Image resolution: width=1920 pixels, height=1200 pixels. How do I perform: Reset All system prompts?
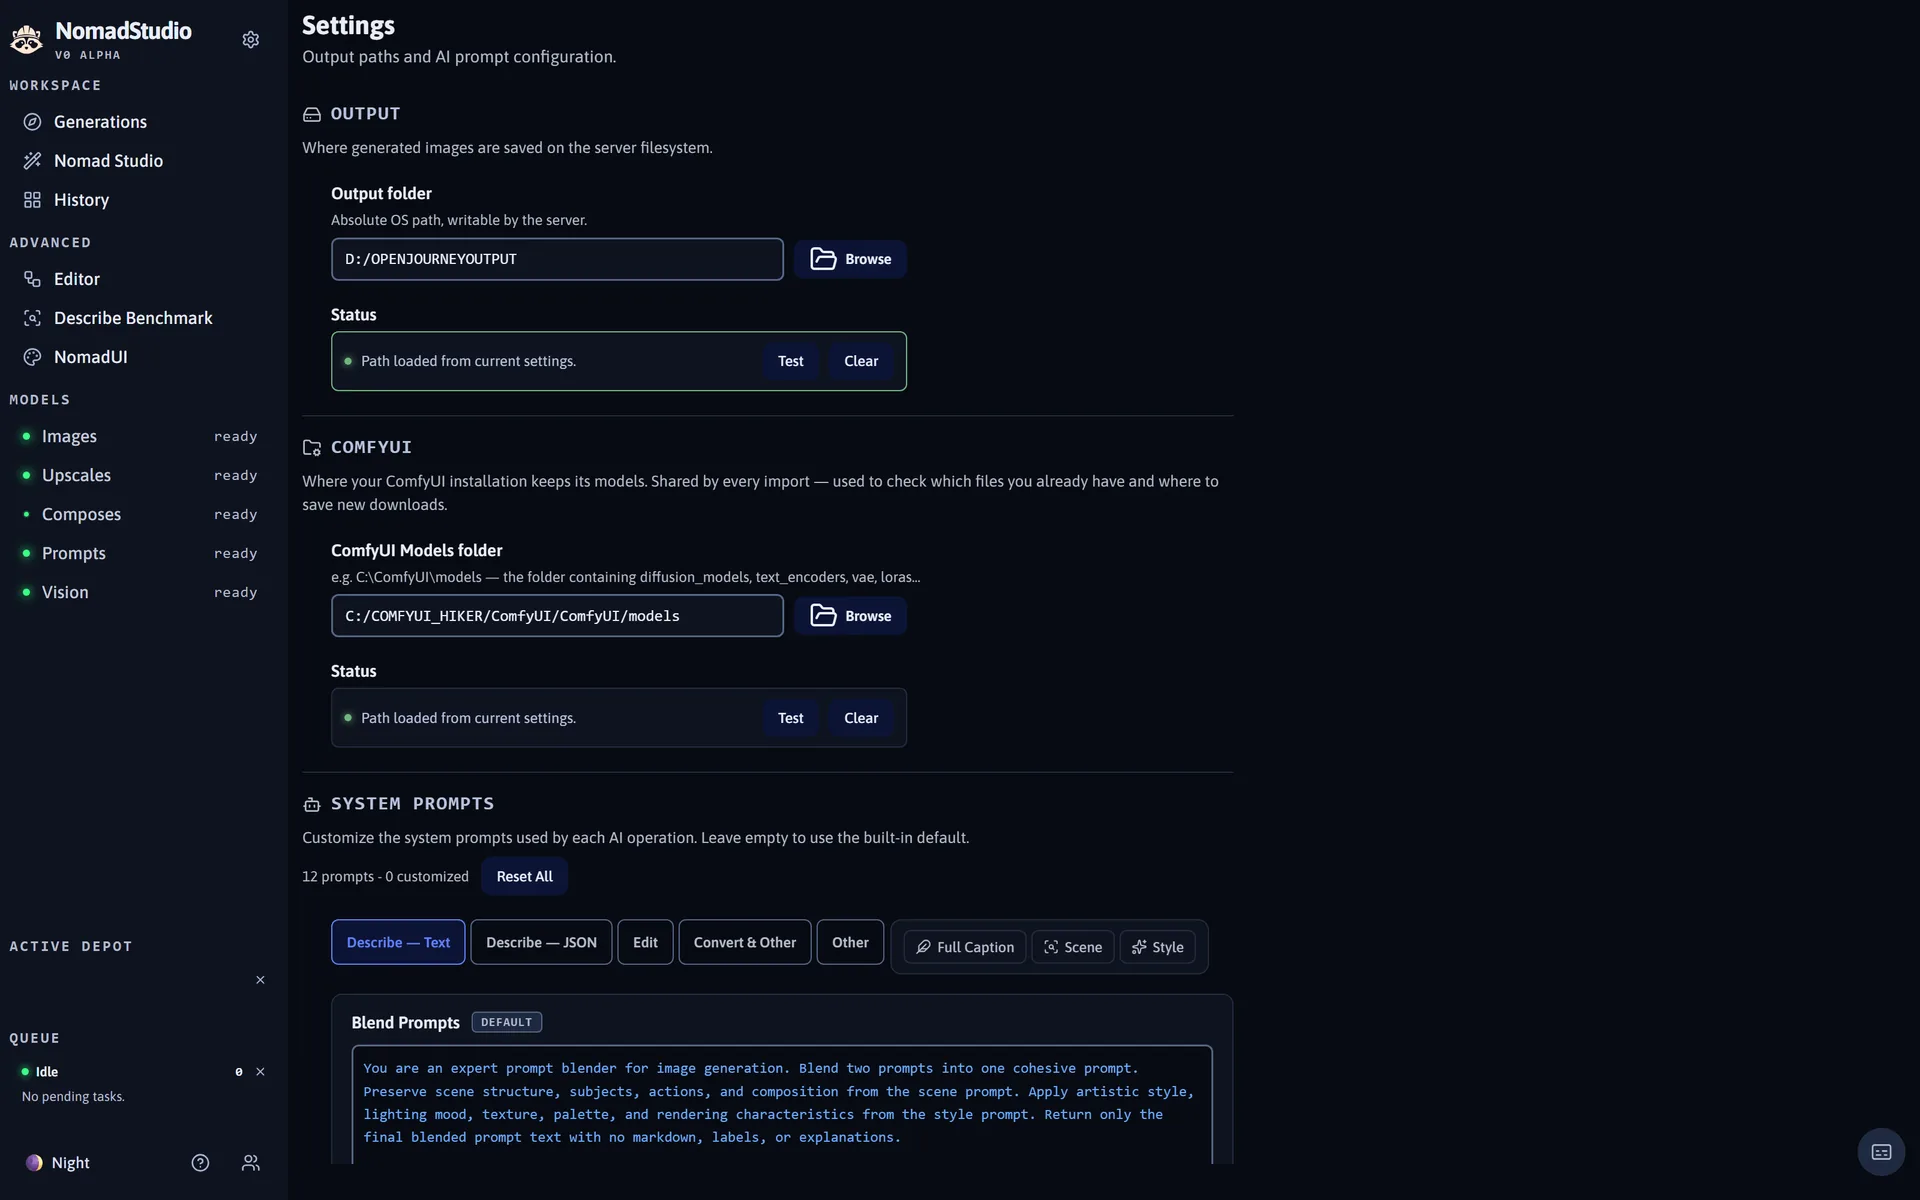524,877
